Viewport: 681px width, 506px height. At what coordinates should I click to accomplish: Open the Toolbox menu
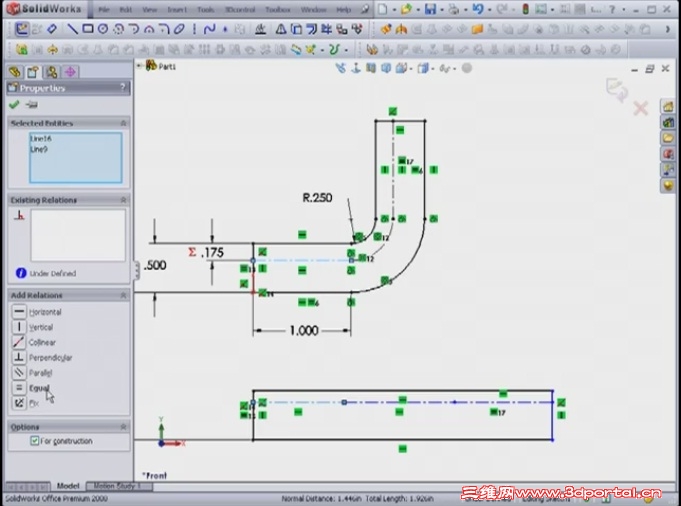278,10
